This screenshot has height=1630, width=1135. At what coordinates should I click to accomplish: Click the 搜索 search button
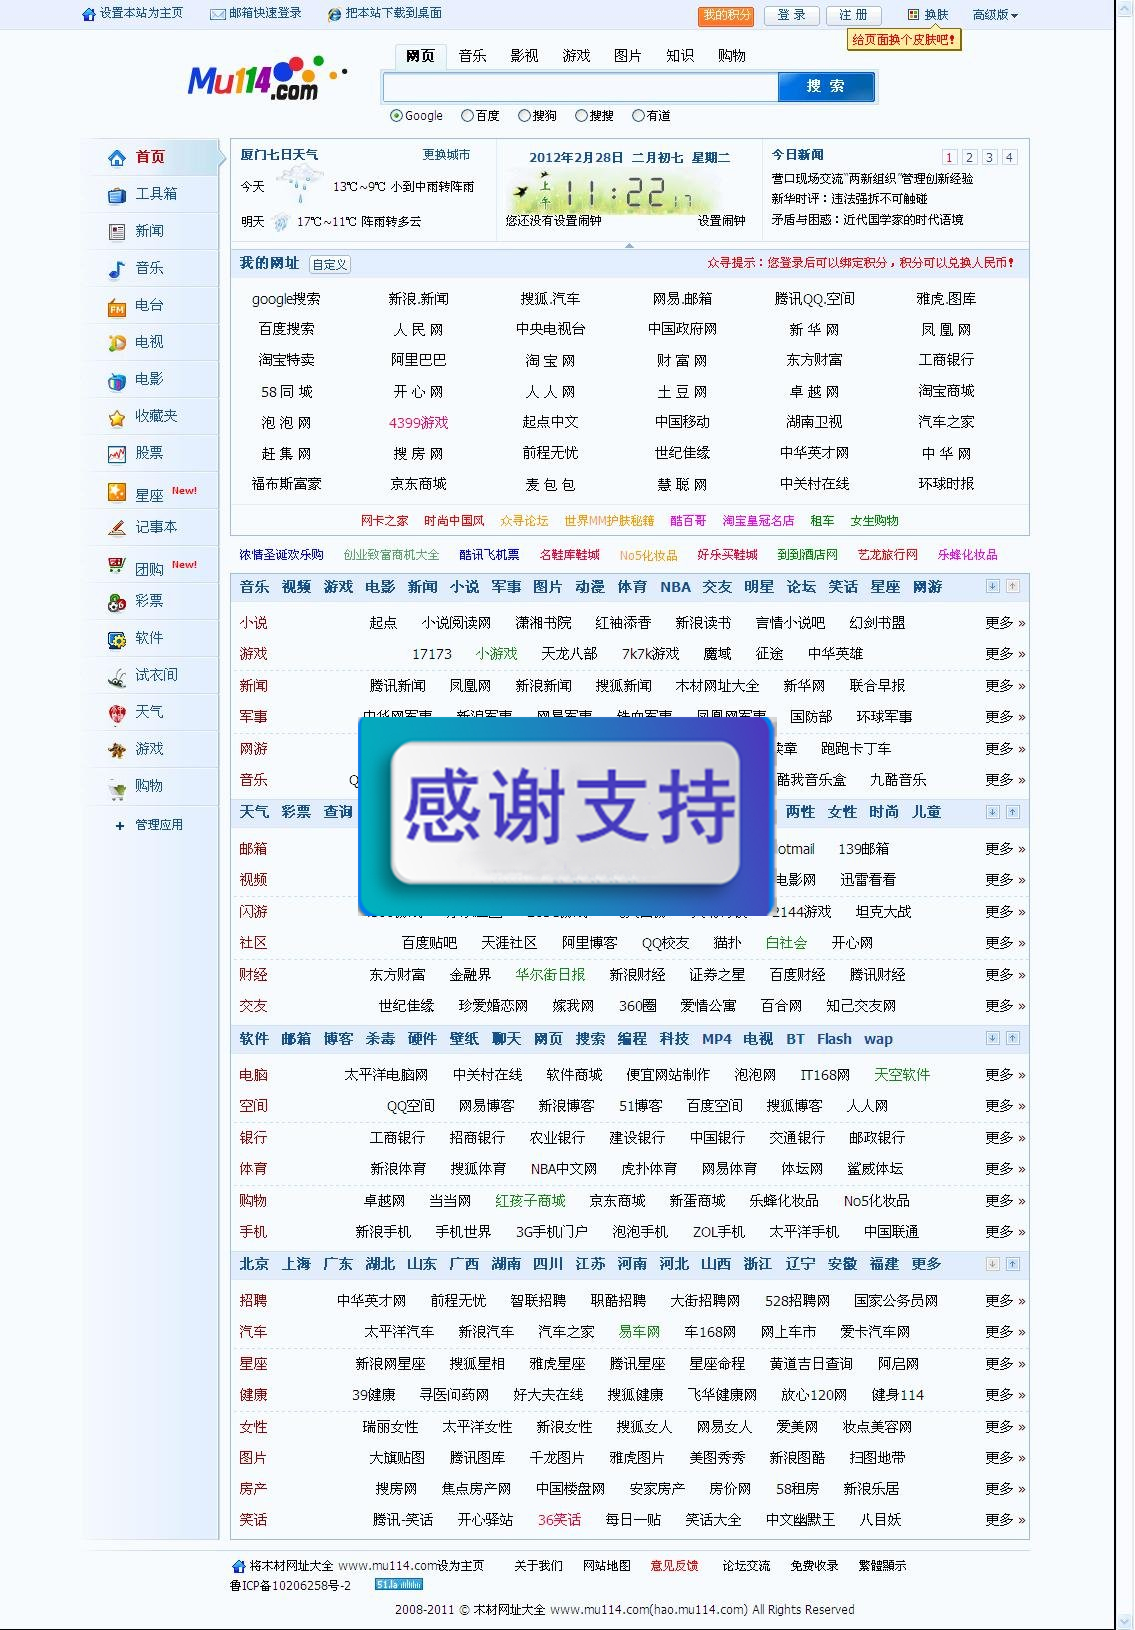click(x=826, y=87)
